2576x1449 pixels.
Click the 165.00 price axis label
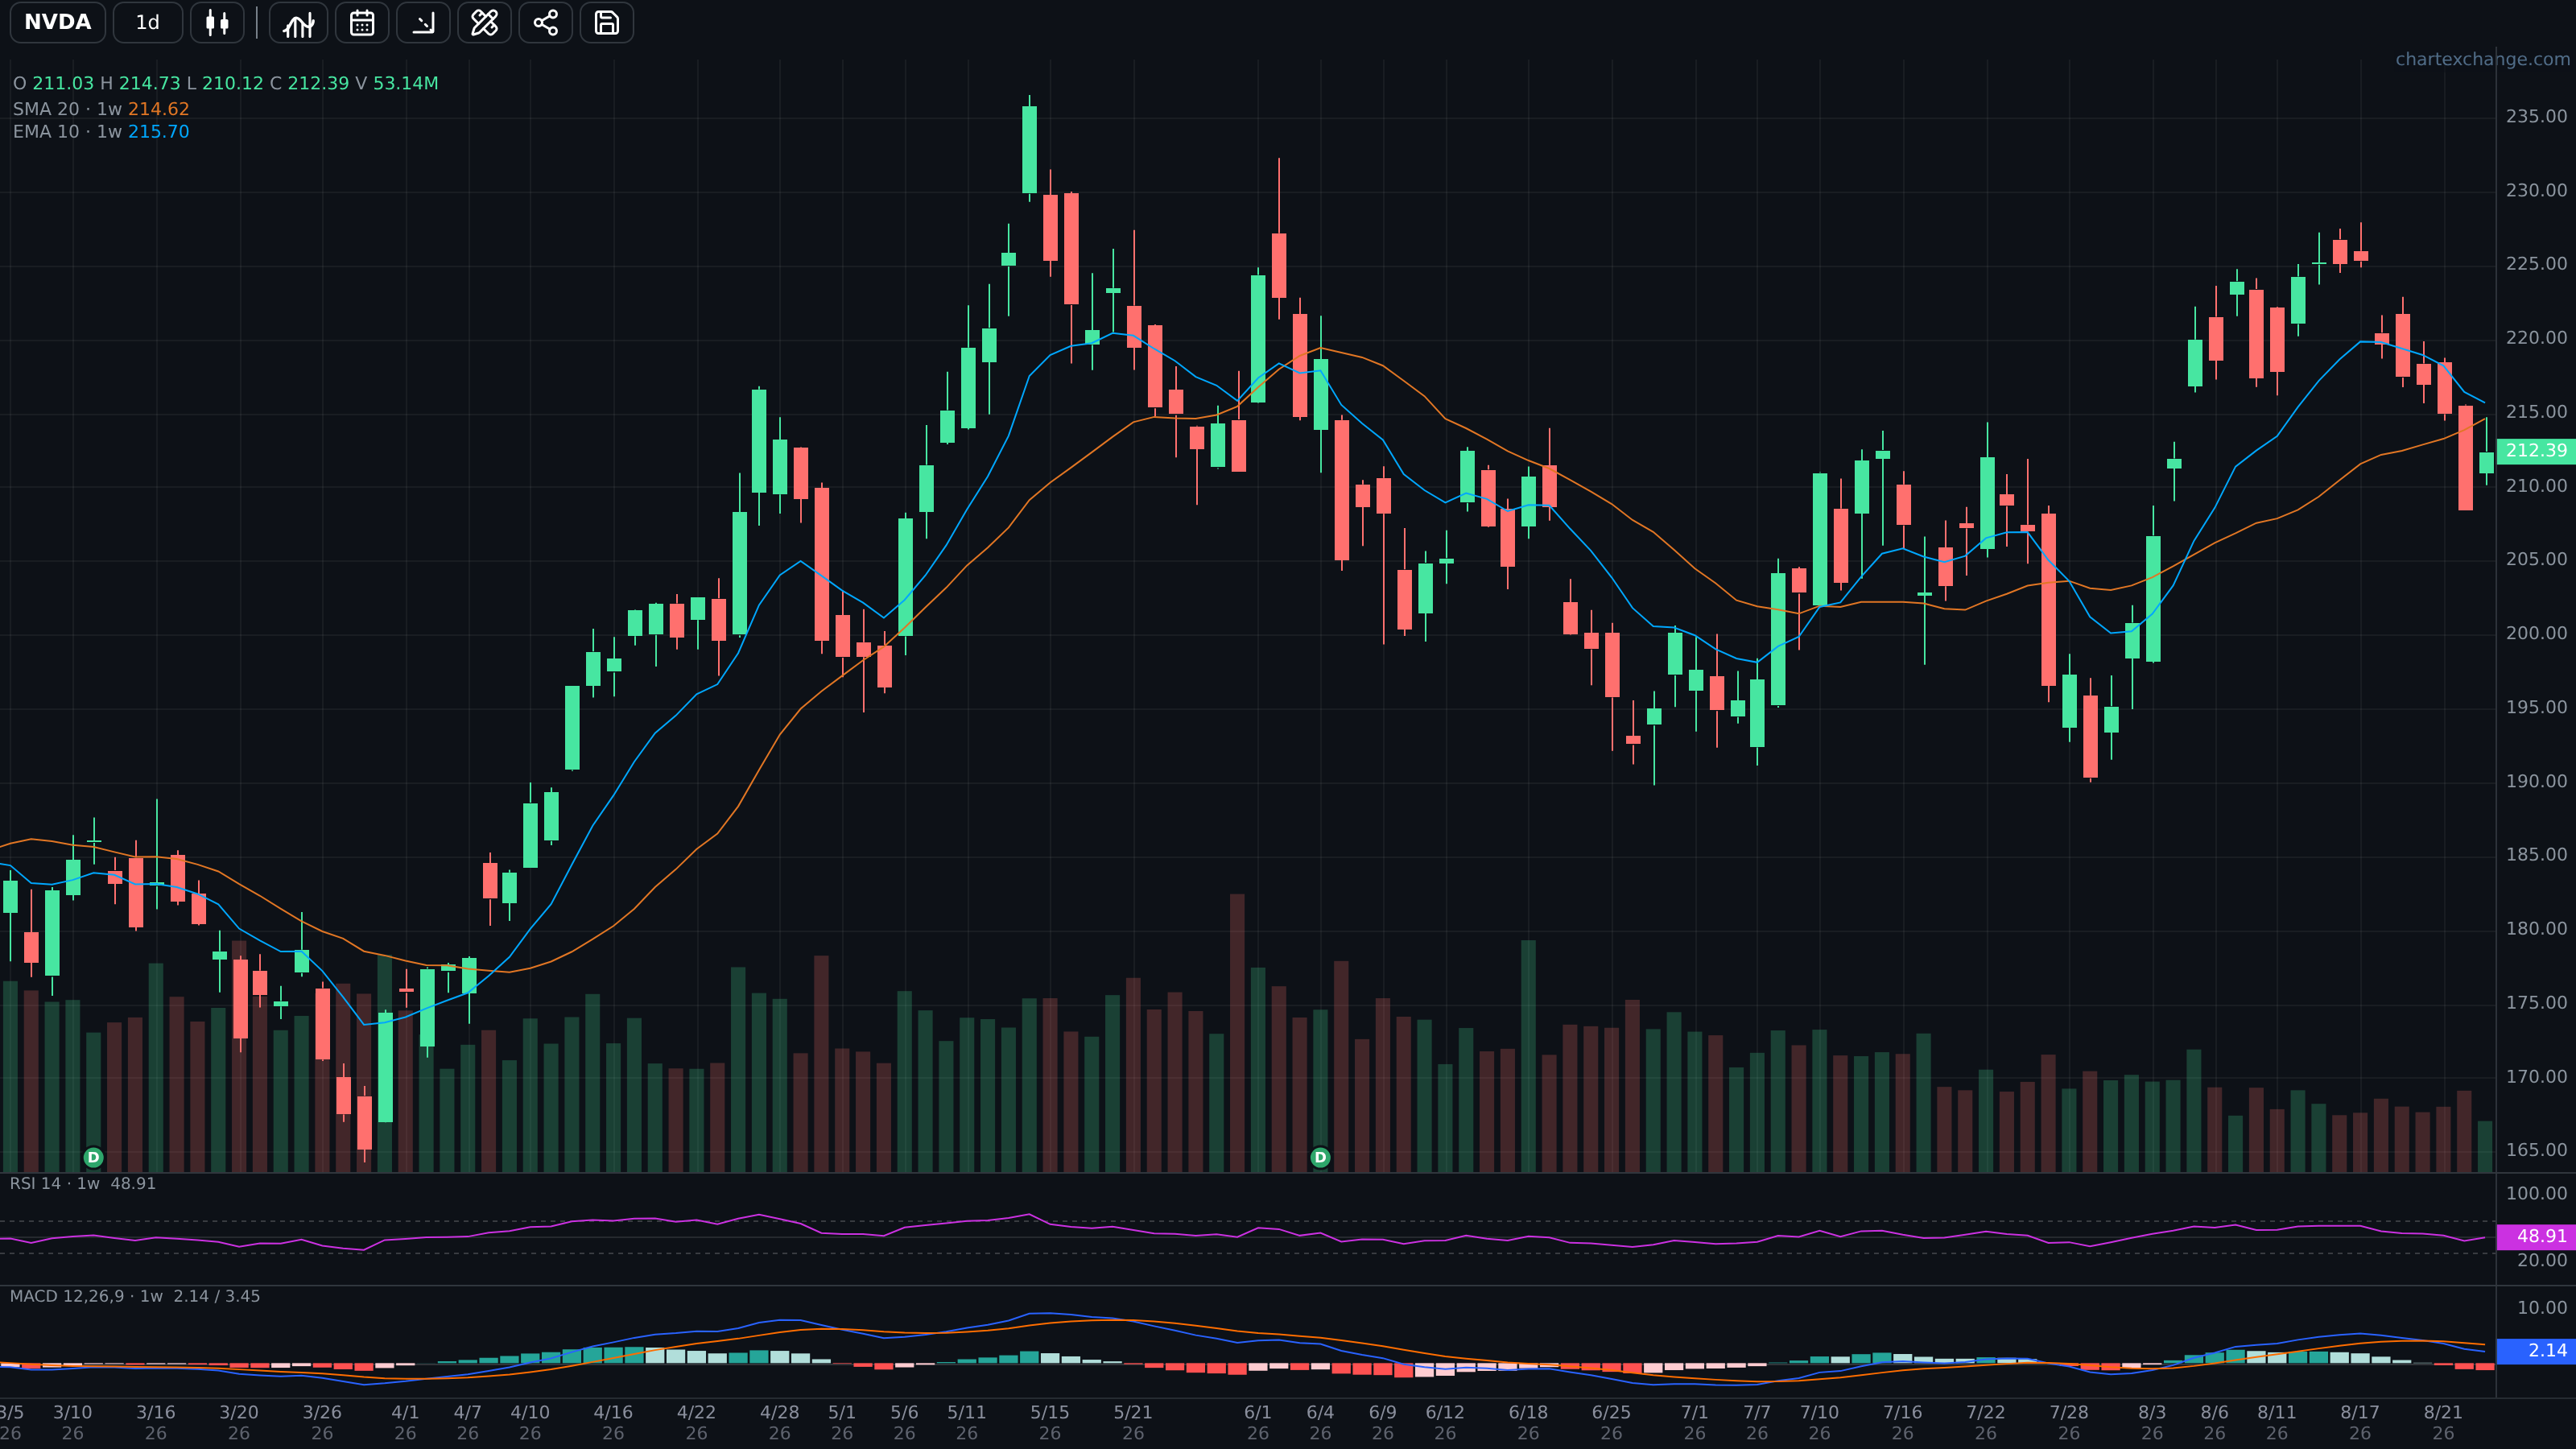[x=2536, y=1150]
